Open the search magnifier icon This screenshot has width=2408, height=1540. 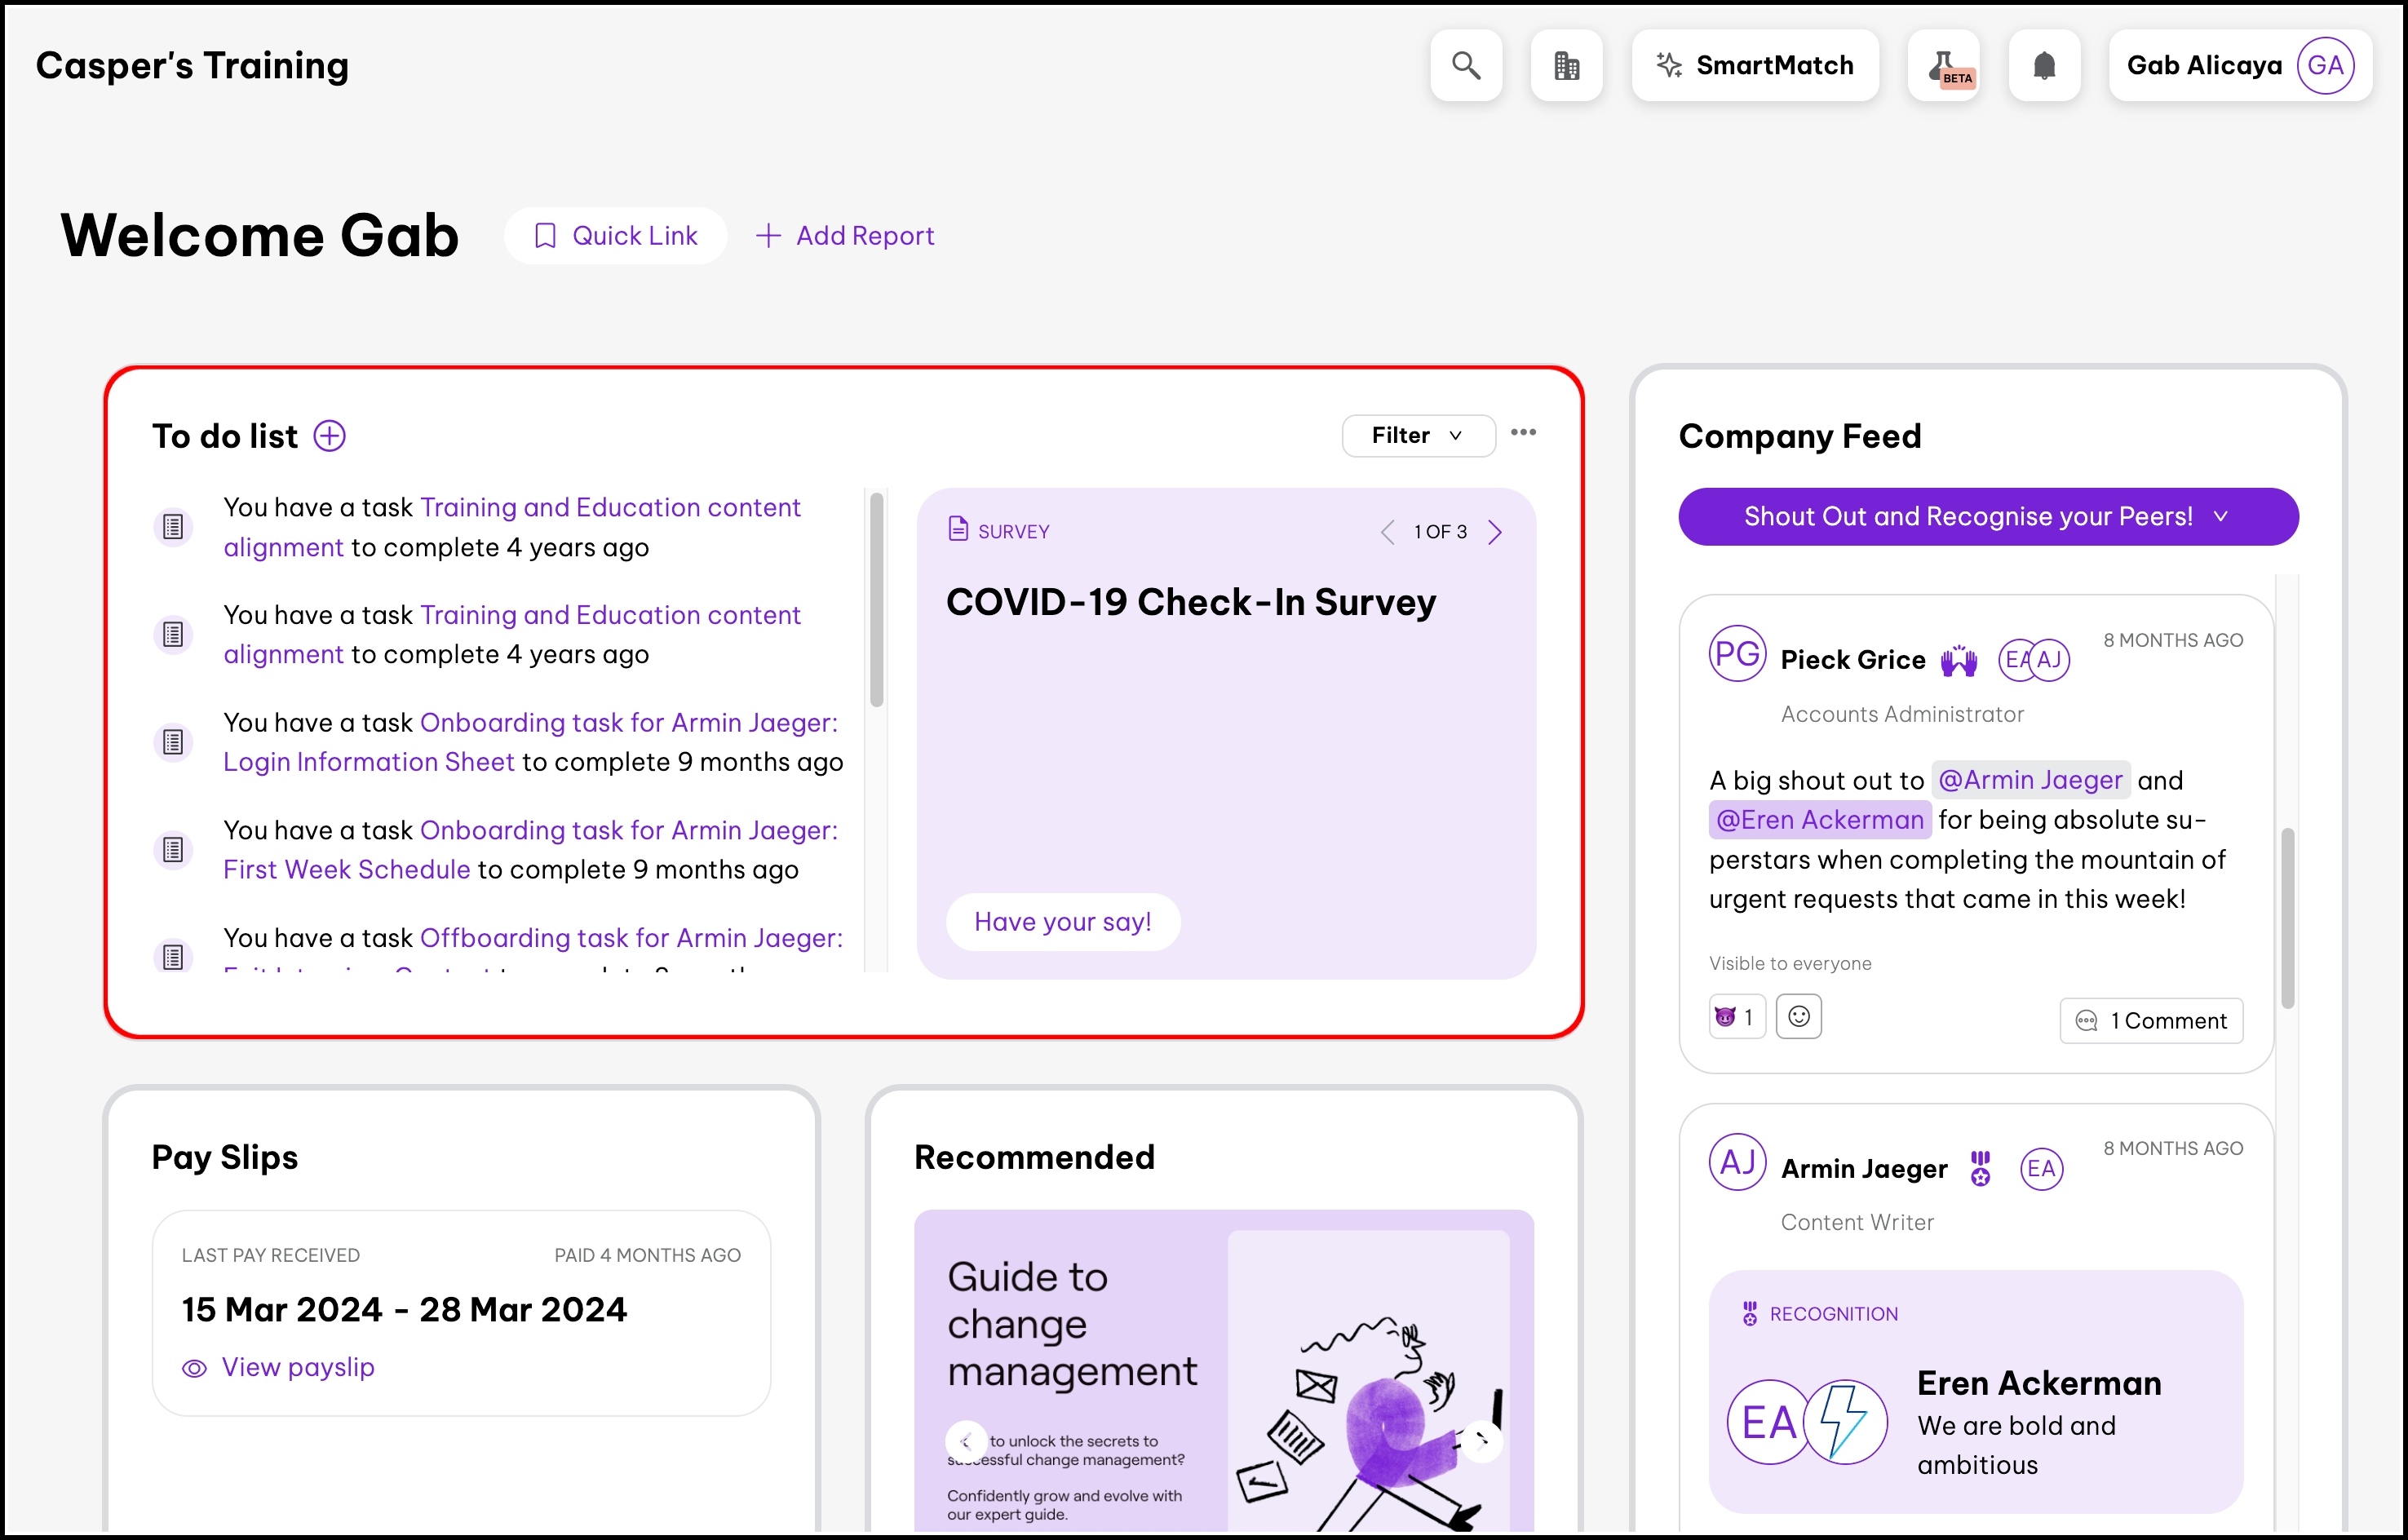point(1466,66)
